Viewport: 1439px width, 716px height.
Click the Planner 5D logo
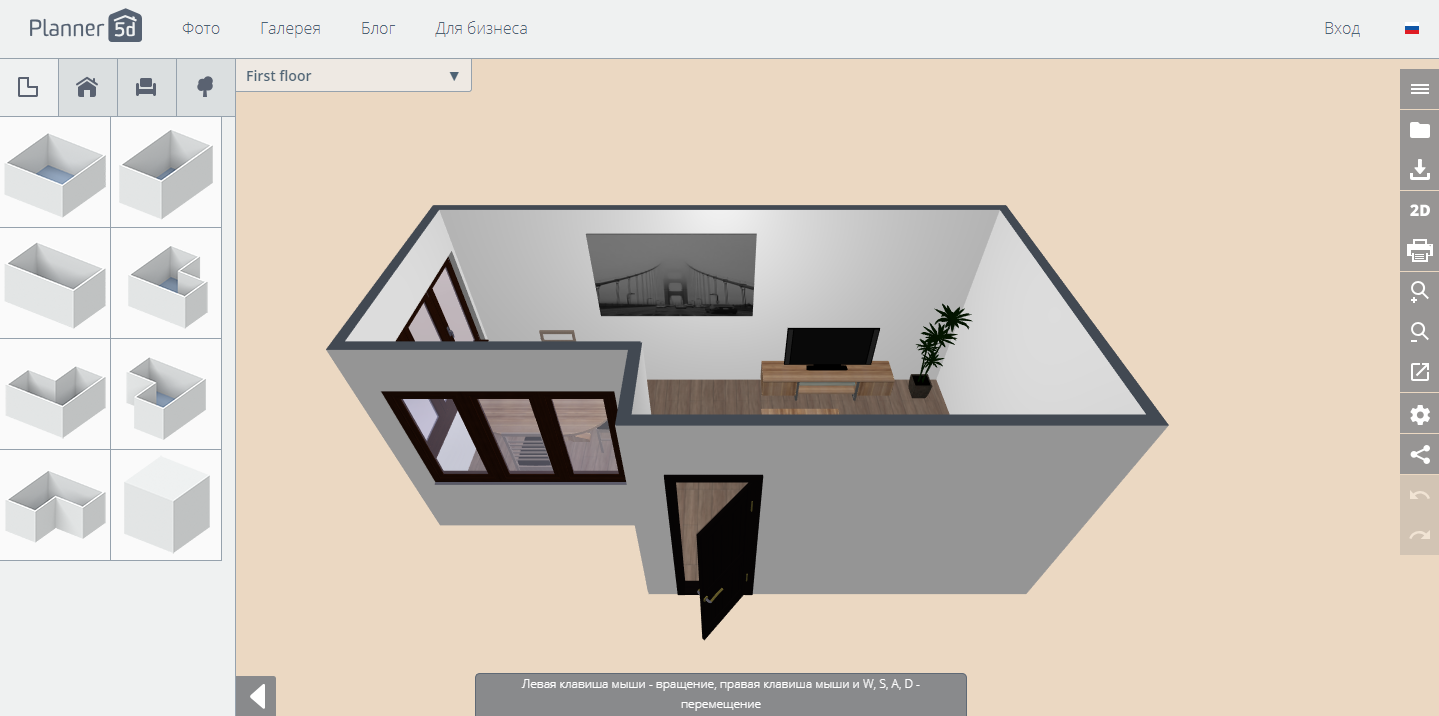(x=85, y=27)
